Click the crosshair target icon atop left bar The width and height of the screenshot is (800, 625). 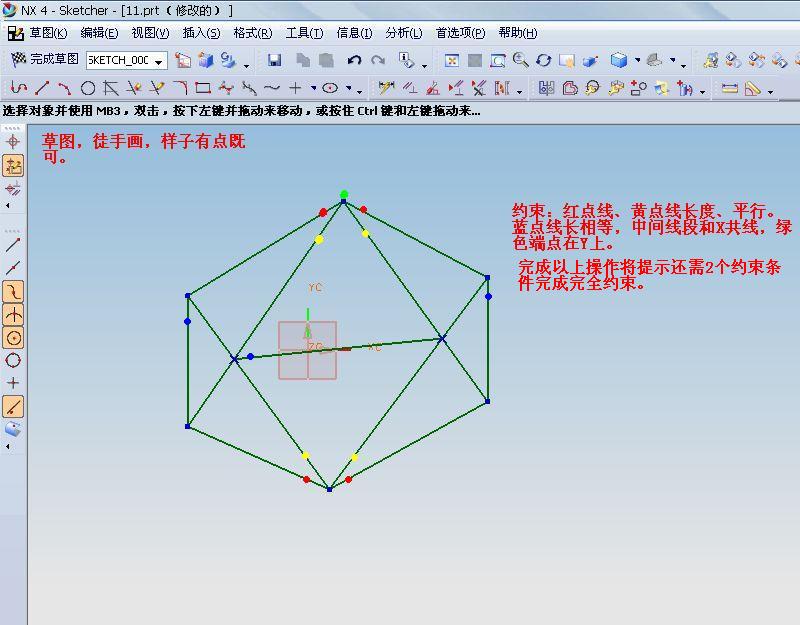coord(13,142)
